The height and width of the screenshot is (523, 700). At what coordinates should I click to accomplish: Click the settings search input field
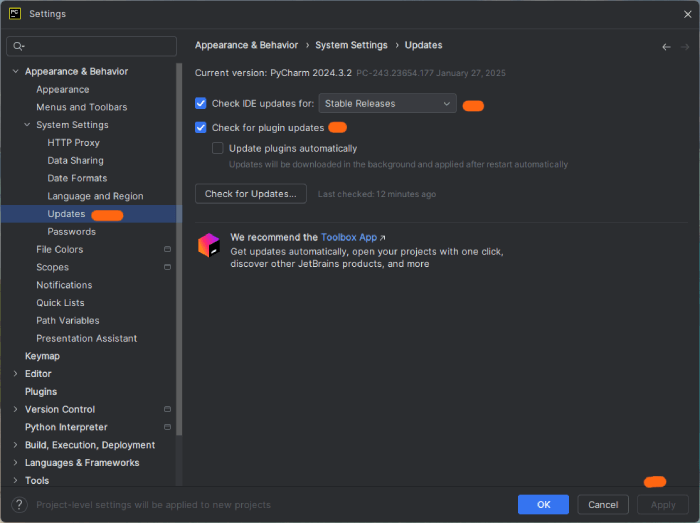tap(98, 46)
